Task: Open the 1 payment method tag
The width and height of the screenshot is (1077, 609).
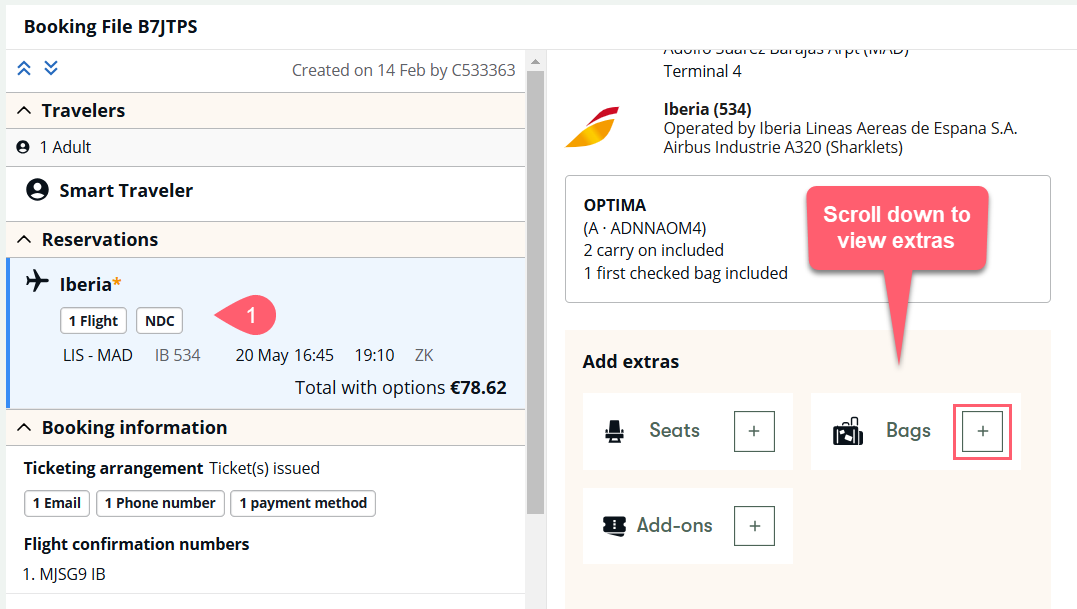Action: pos(303,503)
